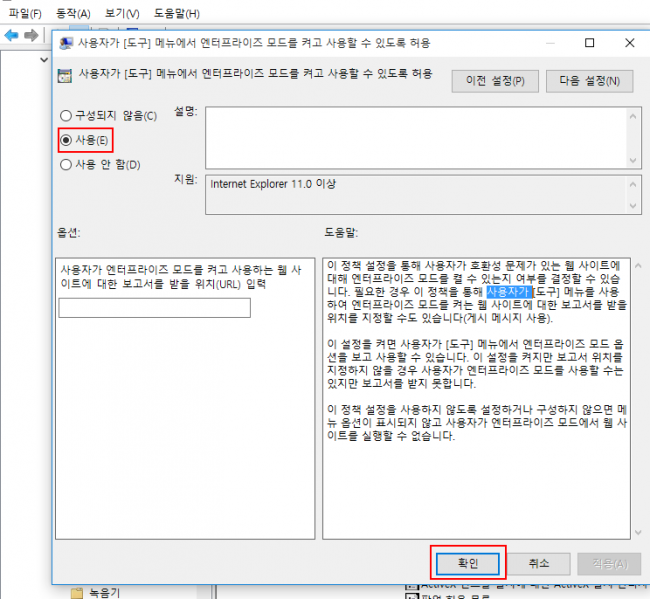Click the 도움말 pane scroll down arrow

[638, 532]
